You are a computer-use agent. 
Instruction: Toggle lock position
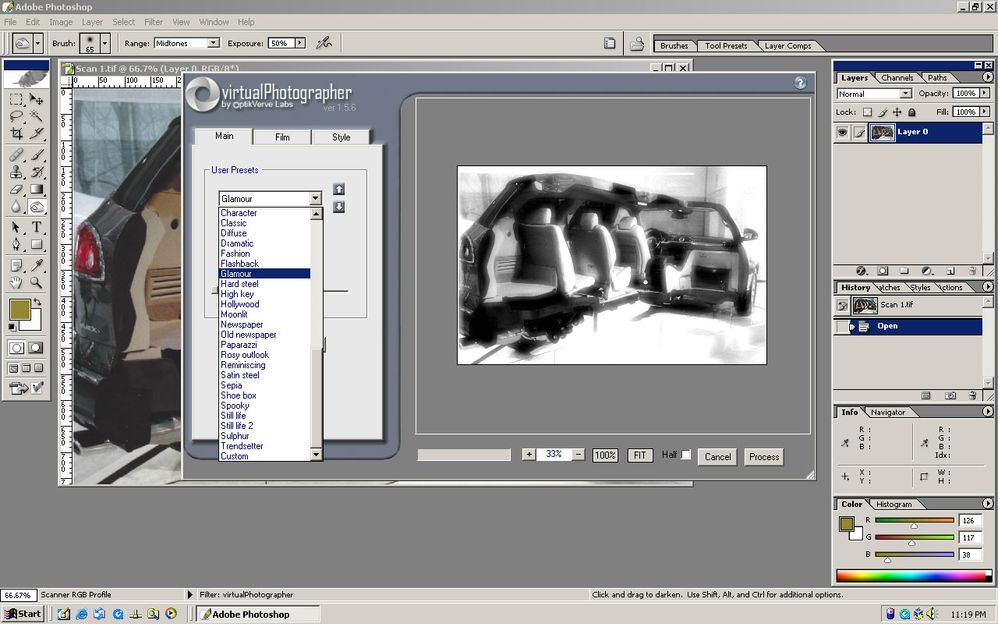click(897, 112)
